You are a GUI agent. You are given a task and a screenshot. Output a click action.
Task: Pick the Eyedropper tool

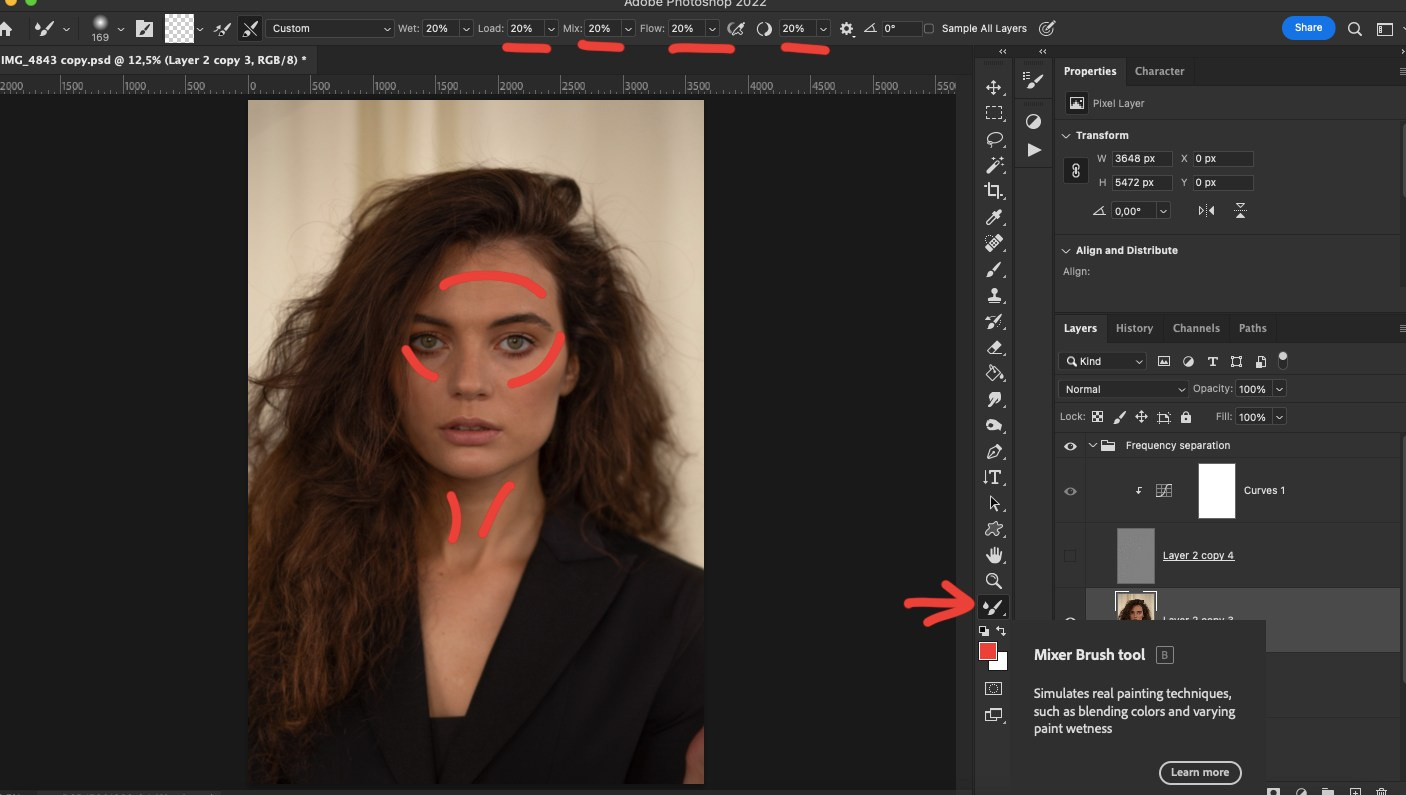(x=994, y=217)
